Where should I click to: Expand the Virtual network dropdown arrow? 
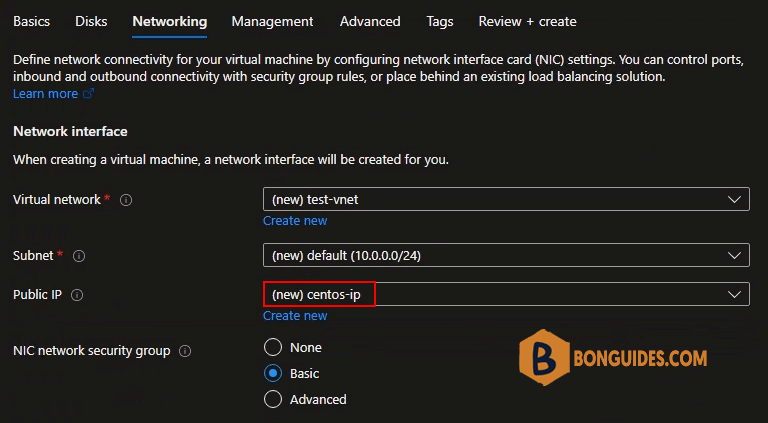(734, 200)
